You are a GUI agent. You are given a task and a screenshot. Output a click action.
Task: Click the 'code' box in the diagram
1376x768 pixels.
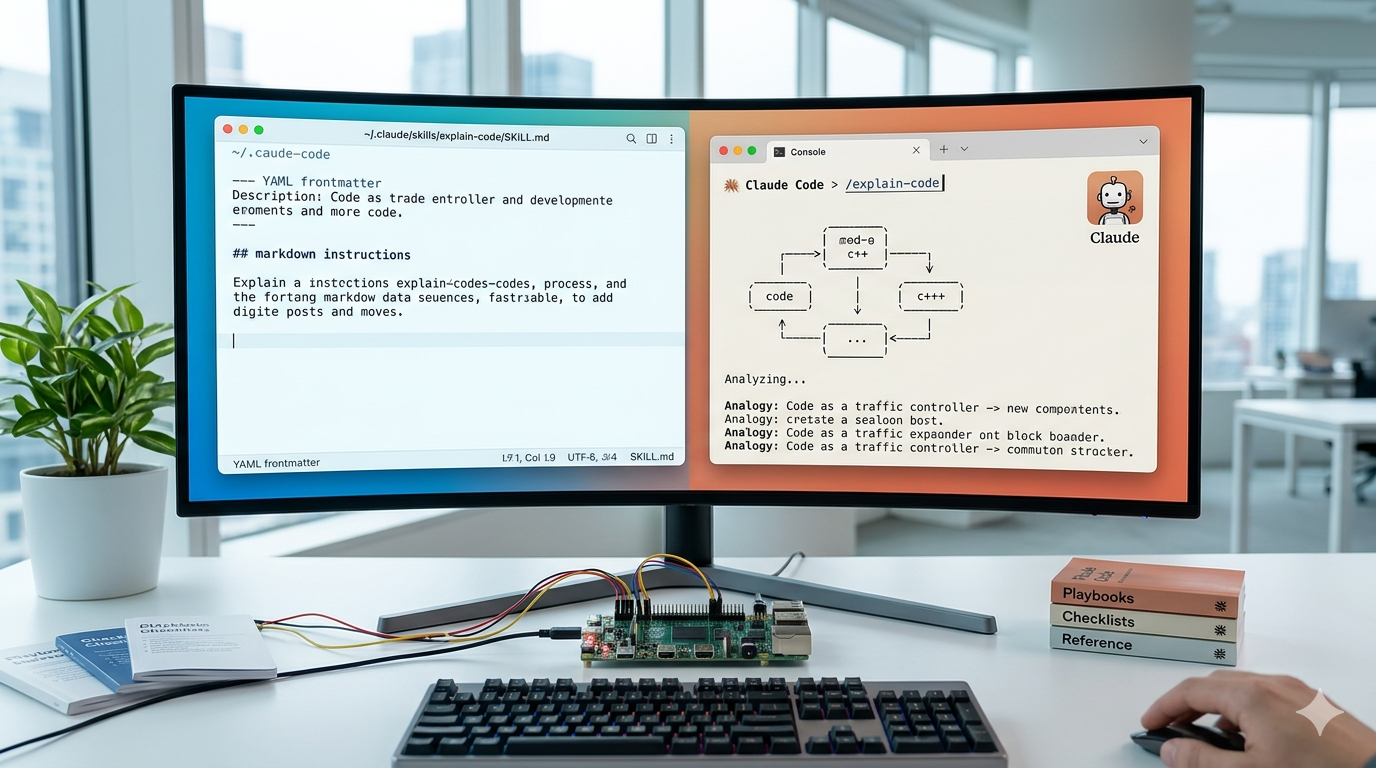779,296
